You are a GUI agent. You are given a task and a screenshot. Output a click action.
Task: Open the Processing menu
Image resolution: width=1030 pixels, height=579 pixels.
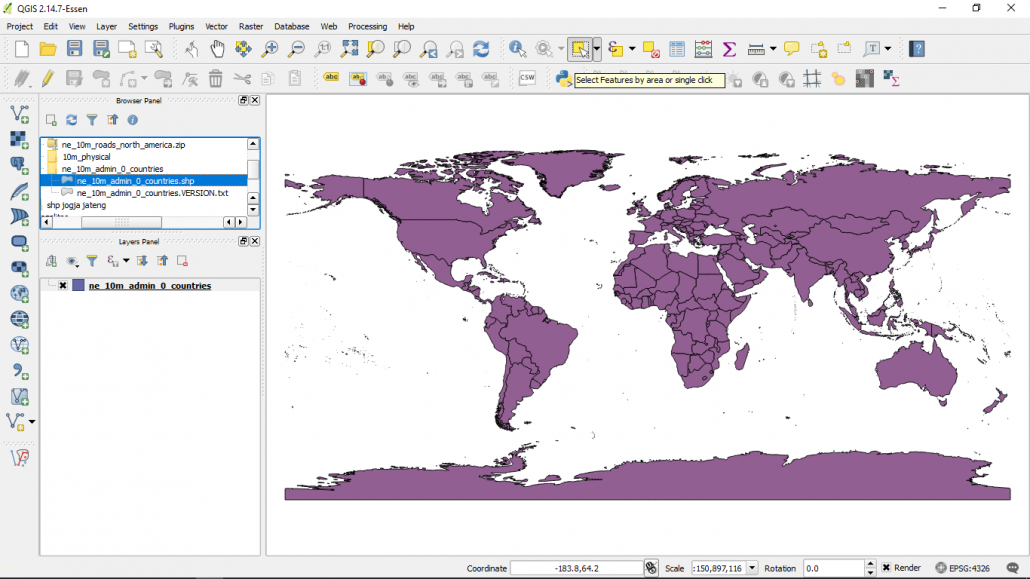click(x=367, y=27)
